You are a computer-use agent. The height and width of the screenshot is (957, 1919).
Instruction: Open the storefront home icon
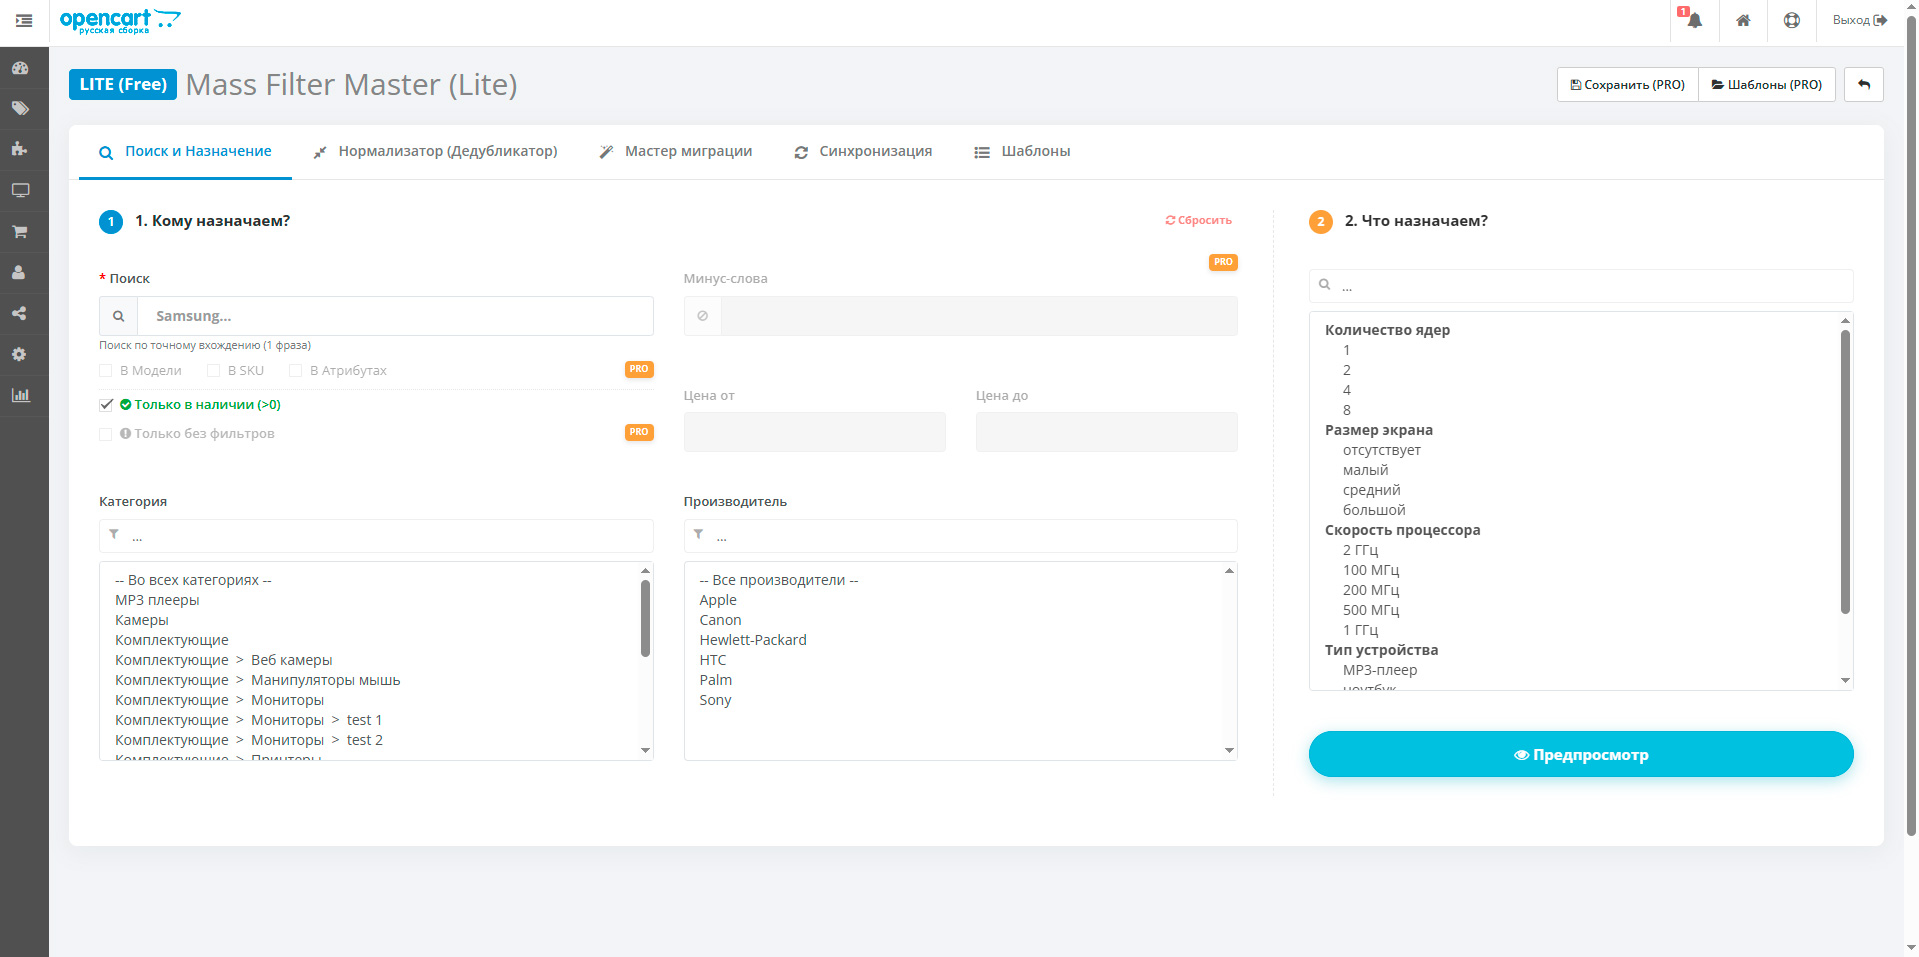[x=1743, y=21]
